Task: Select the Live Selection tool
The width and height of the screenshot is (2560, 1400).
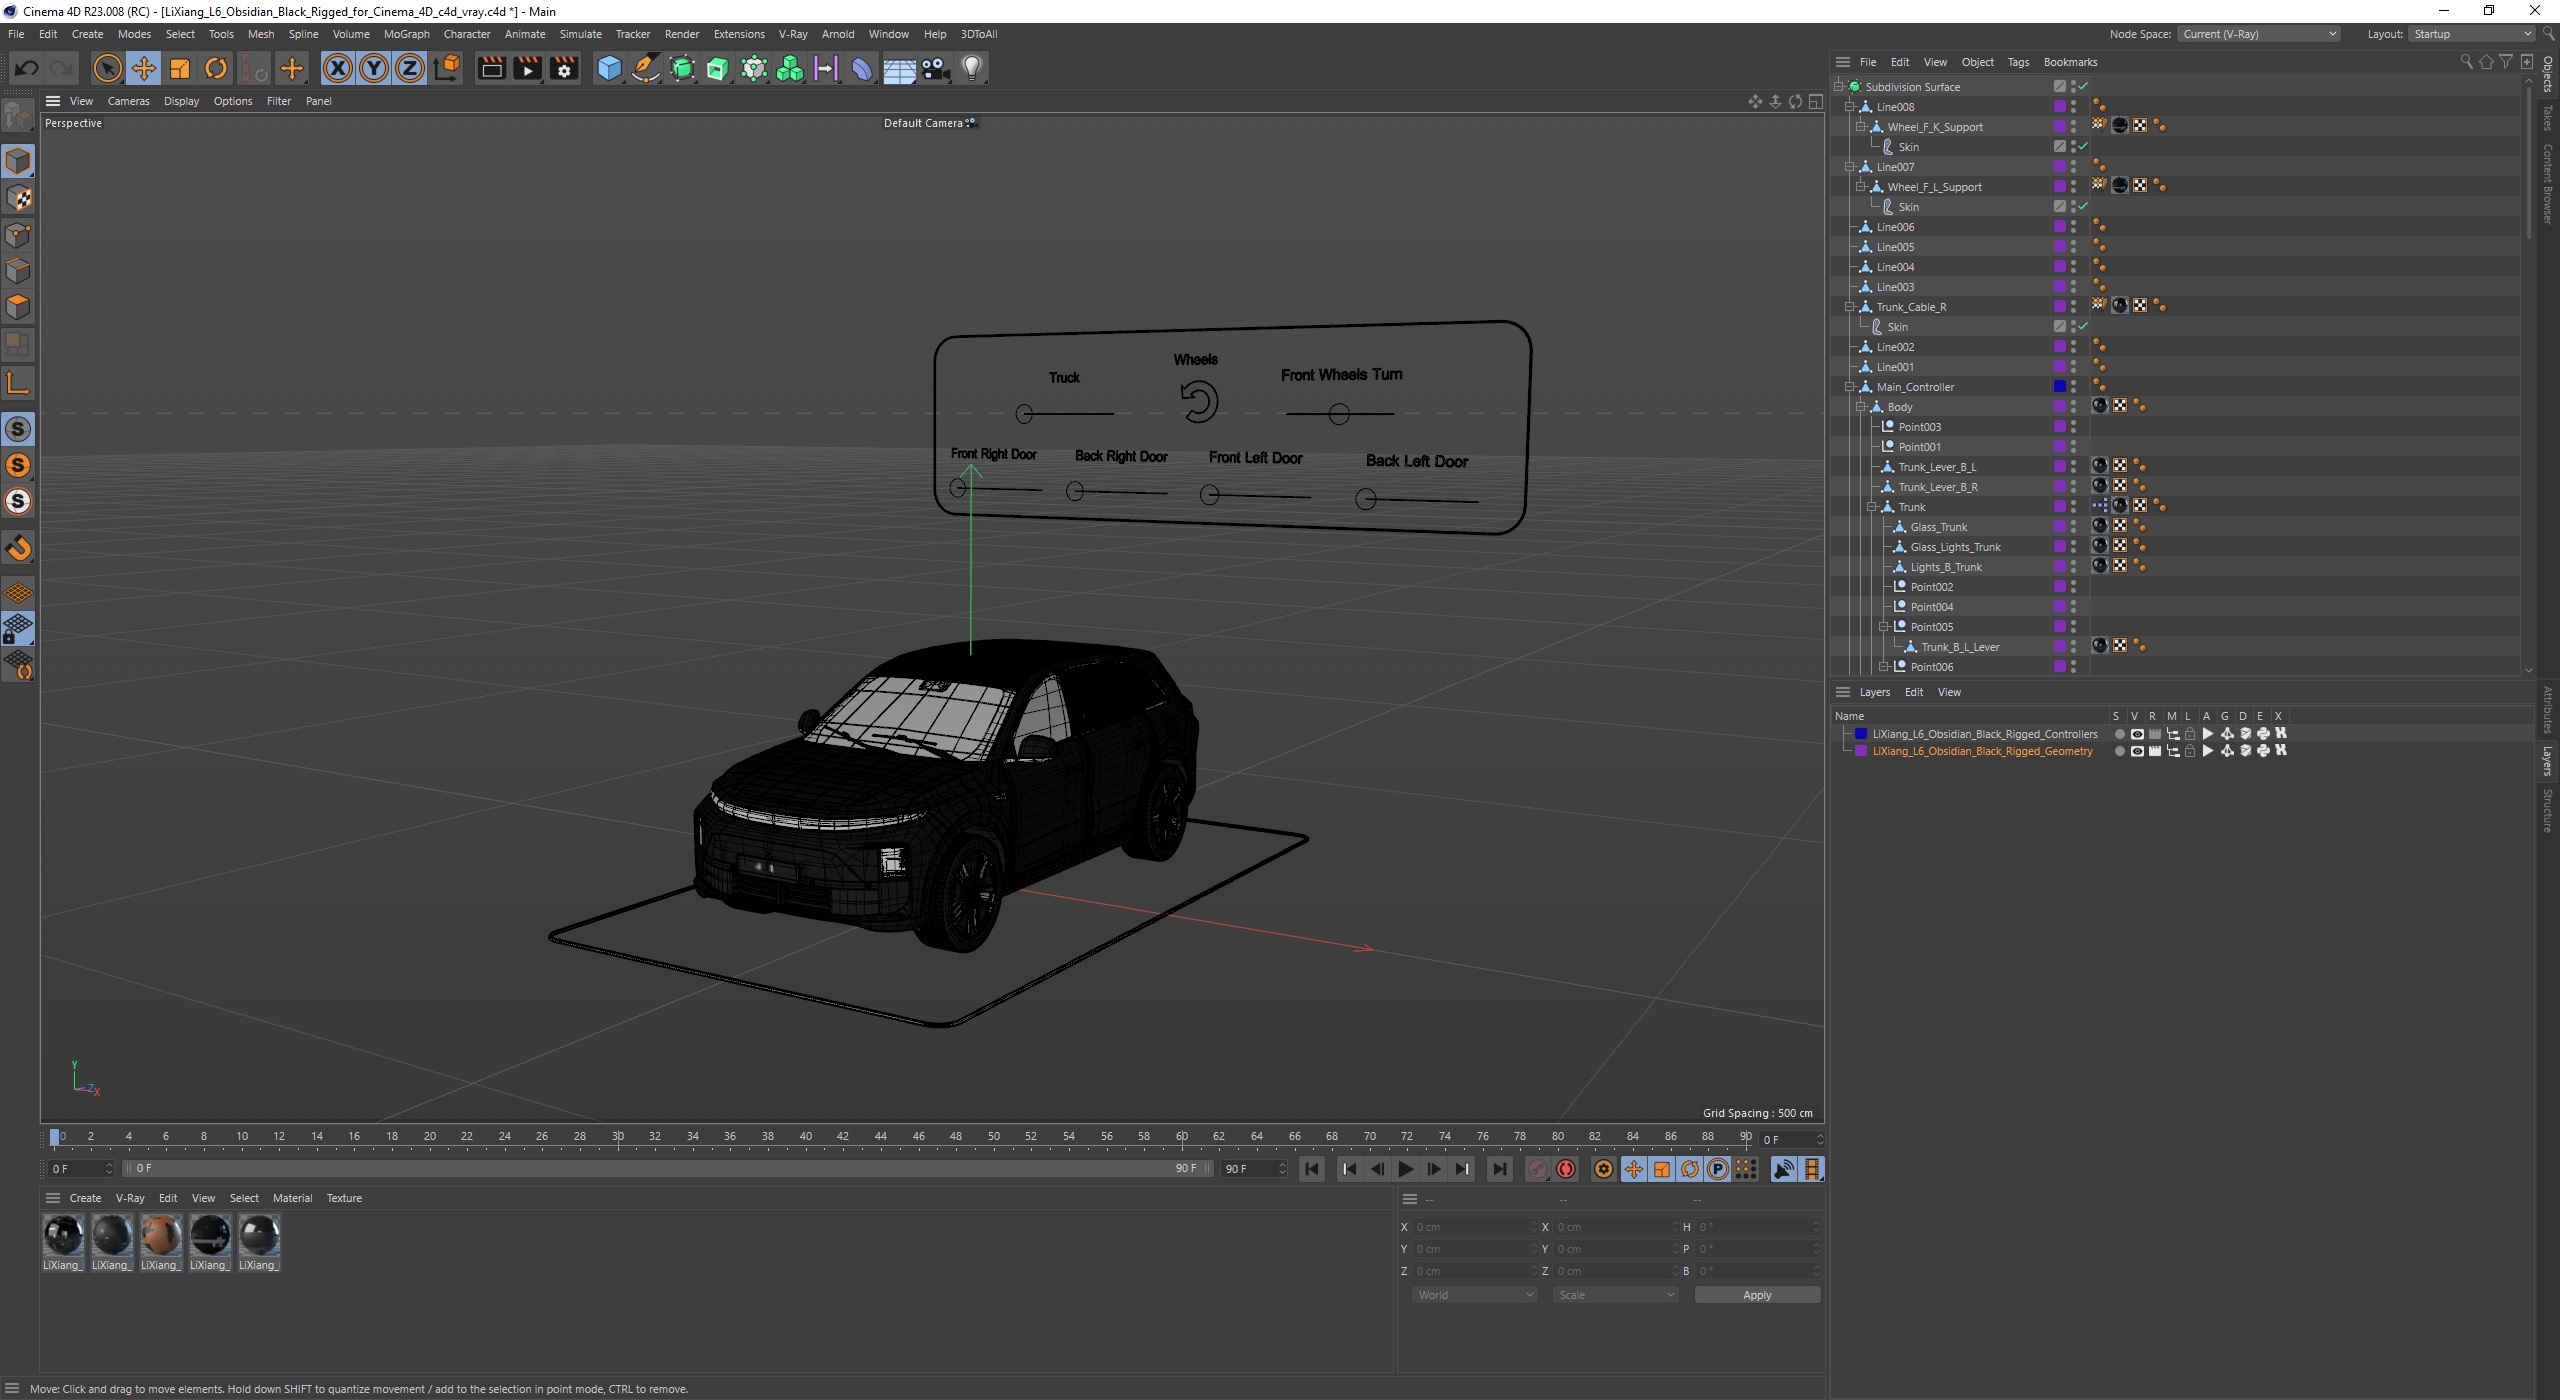Action: click(x=107, y=68)
